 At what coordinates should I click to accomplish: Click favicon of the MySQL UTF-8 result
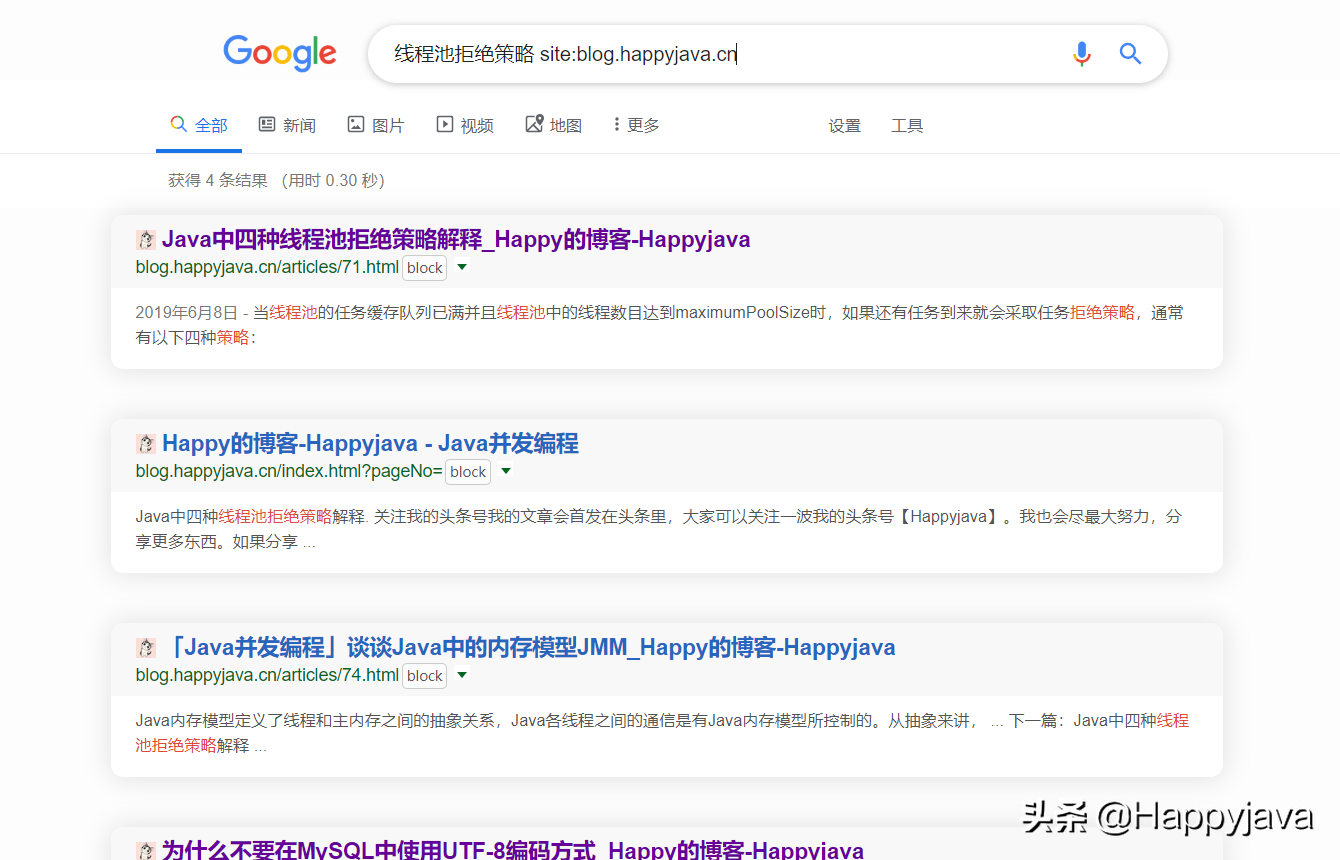(146, 851)
